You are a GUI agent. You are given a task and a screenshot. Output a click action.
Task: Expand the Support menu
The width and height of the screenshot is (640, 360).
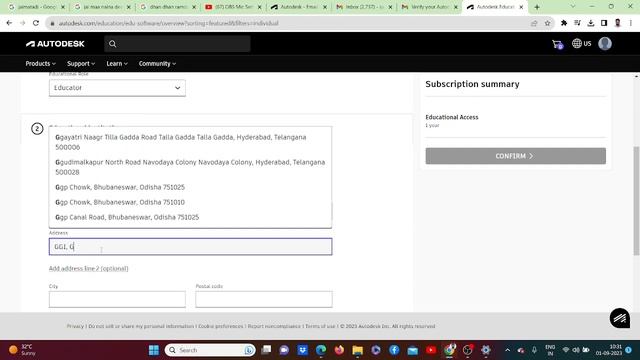[x=81, y=64]
